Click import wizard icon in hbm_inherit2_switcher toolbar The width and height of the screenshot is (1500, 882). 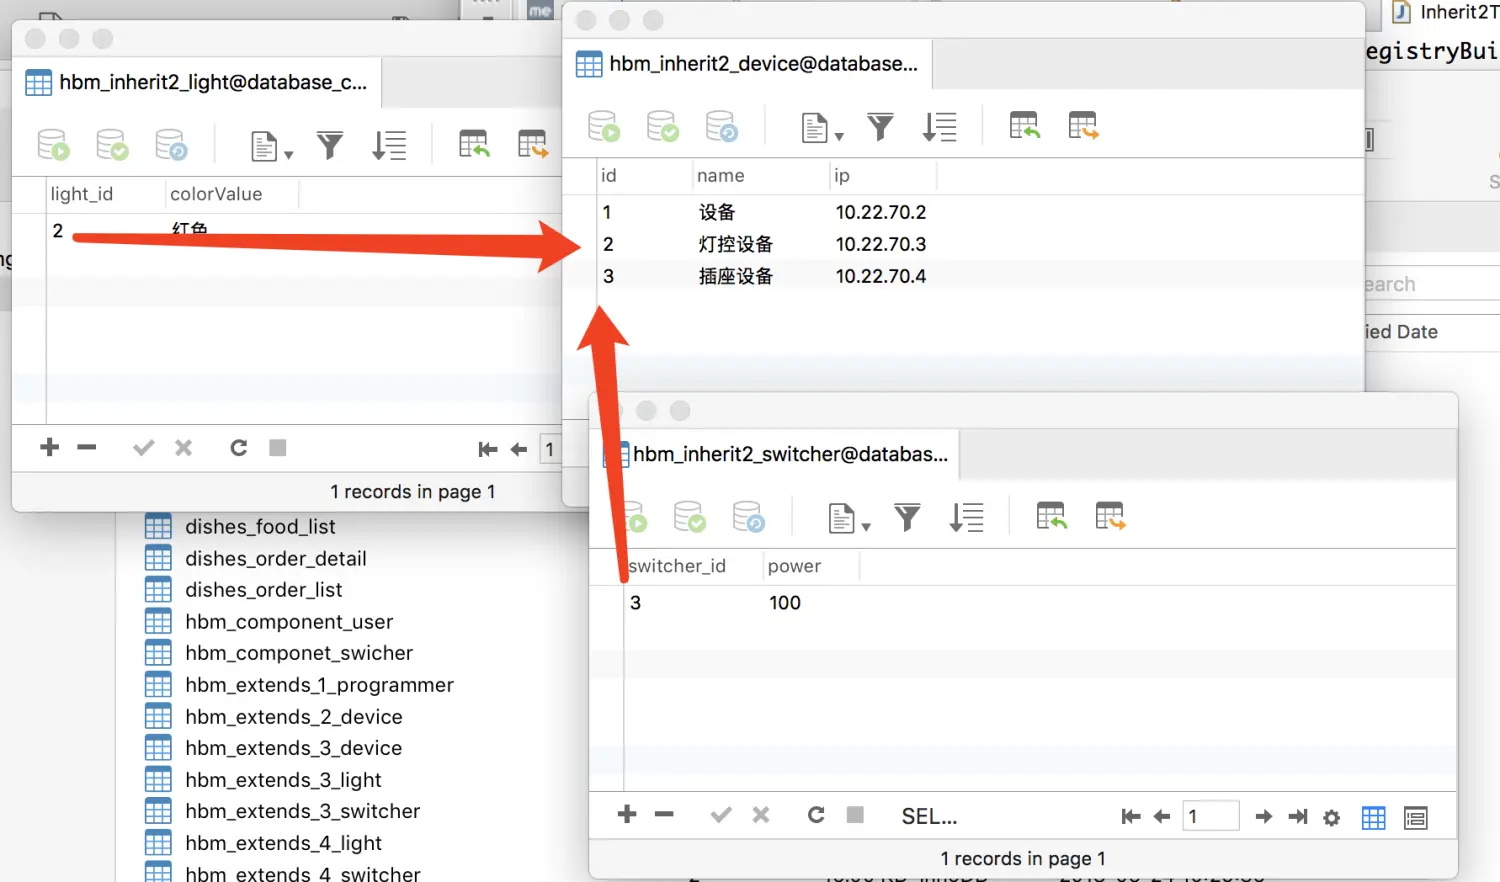click(x=1051, y=517)
